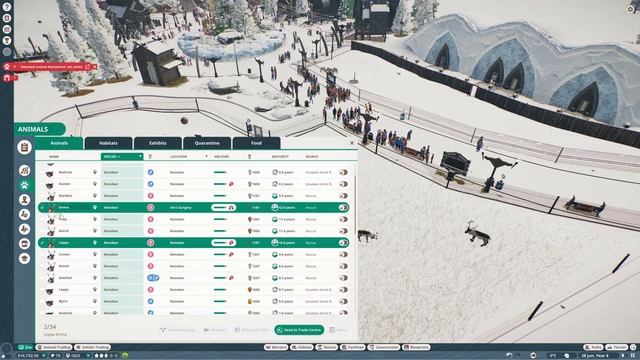The width and height of the screenshot is (640, 360).
Task: Click the plus beside the money balance
Action: 44,356
